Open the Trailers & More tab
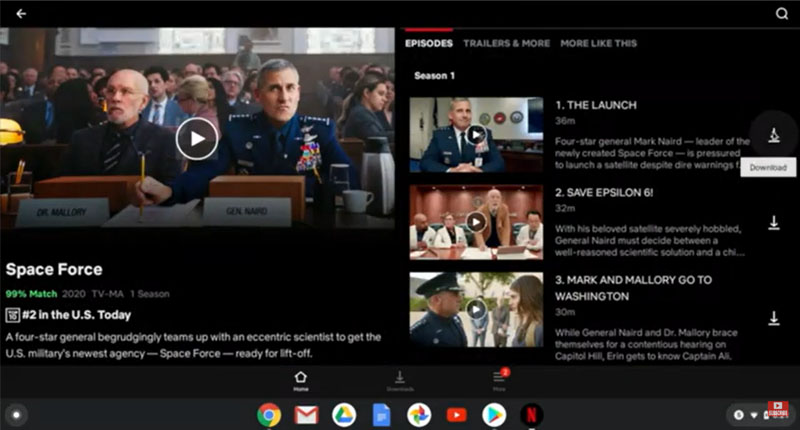Image resolution: width=800 pixels, height=430 pixels. [507, 43]
